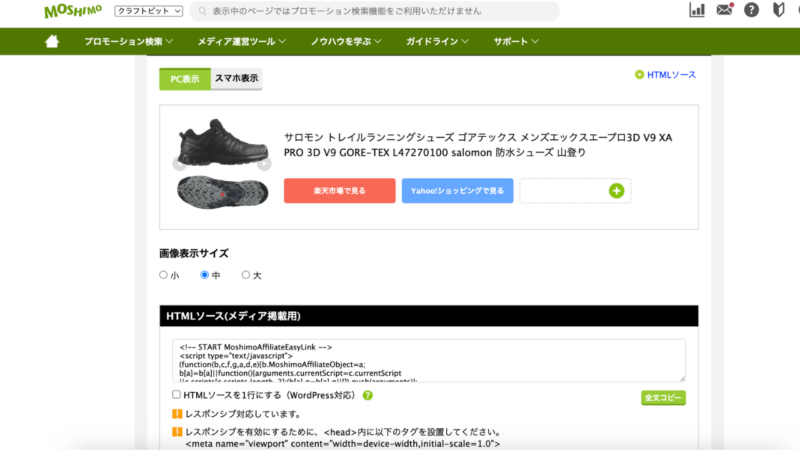
Task: Select large image size 大
Action: [x=246, y=275]
